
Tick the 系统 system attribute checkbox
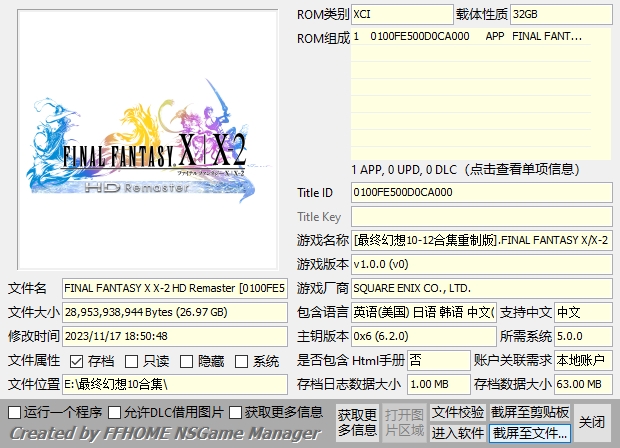241,361
